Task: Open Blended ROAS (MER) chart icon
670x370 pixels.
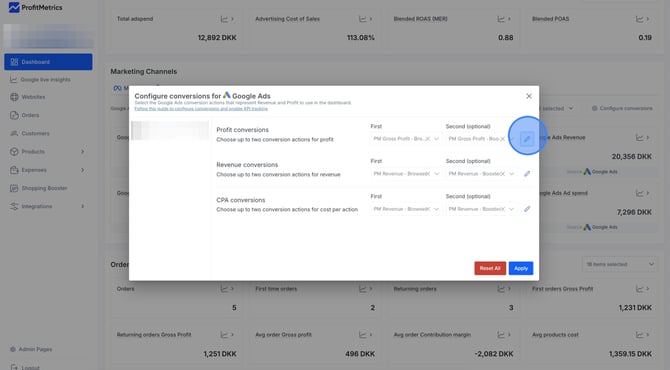Action: coord(501,19)
